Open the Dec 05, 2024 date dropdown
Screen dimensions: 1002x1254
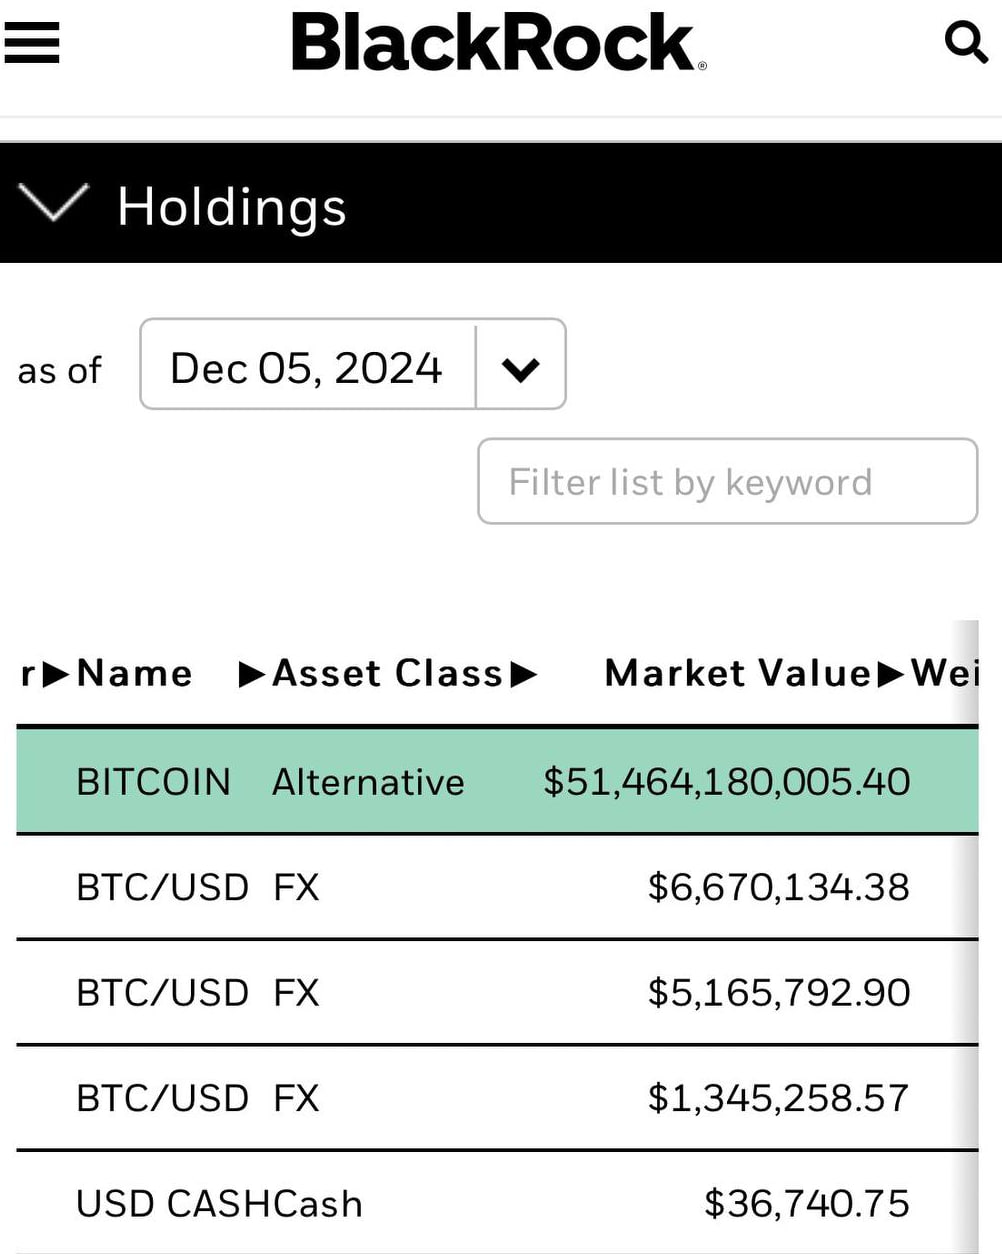(353, 364)
